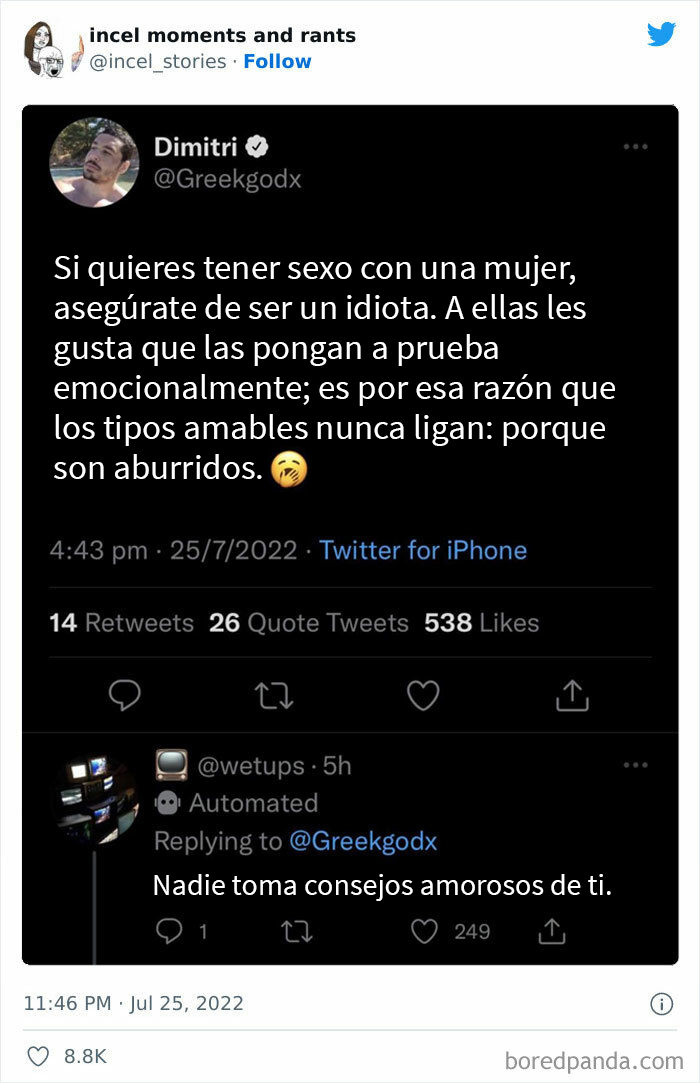Retweet the @wetups reply
700x1083 pixels.
tap(295, 932)
